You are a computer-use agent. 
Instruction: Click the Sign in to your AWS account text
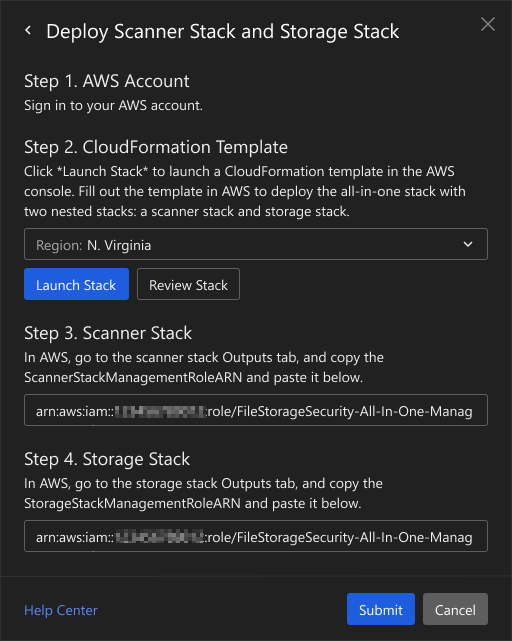[113, 105]
